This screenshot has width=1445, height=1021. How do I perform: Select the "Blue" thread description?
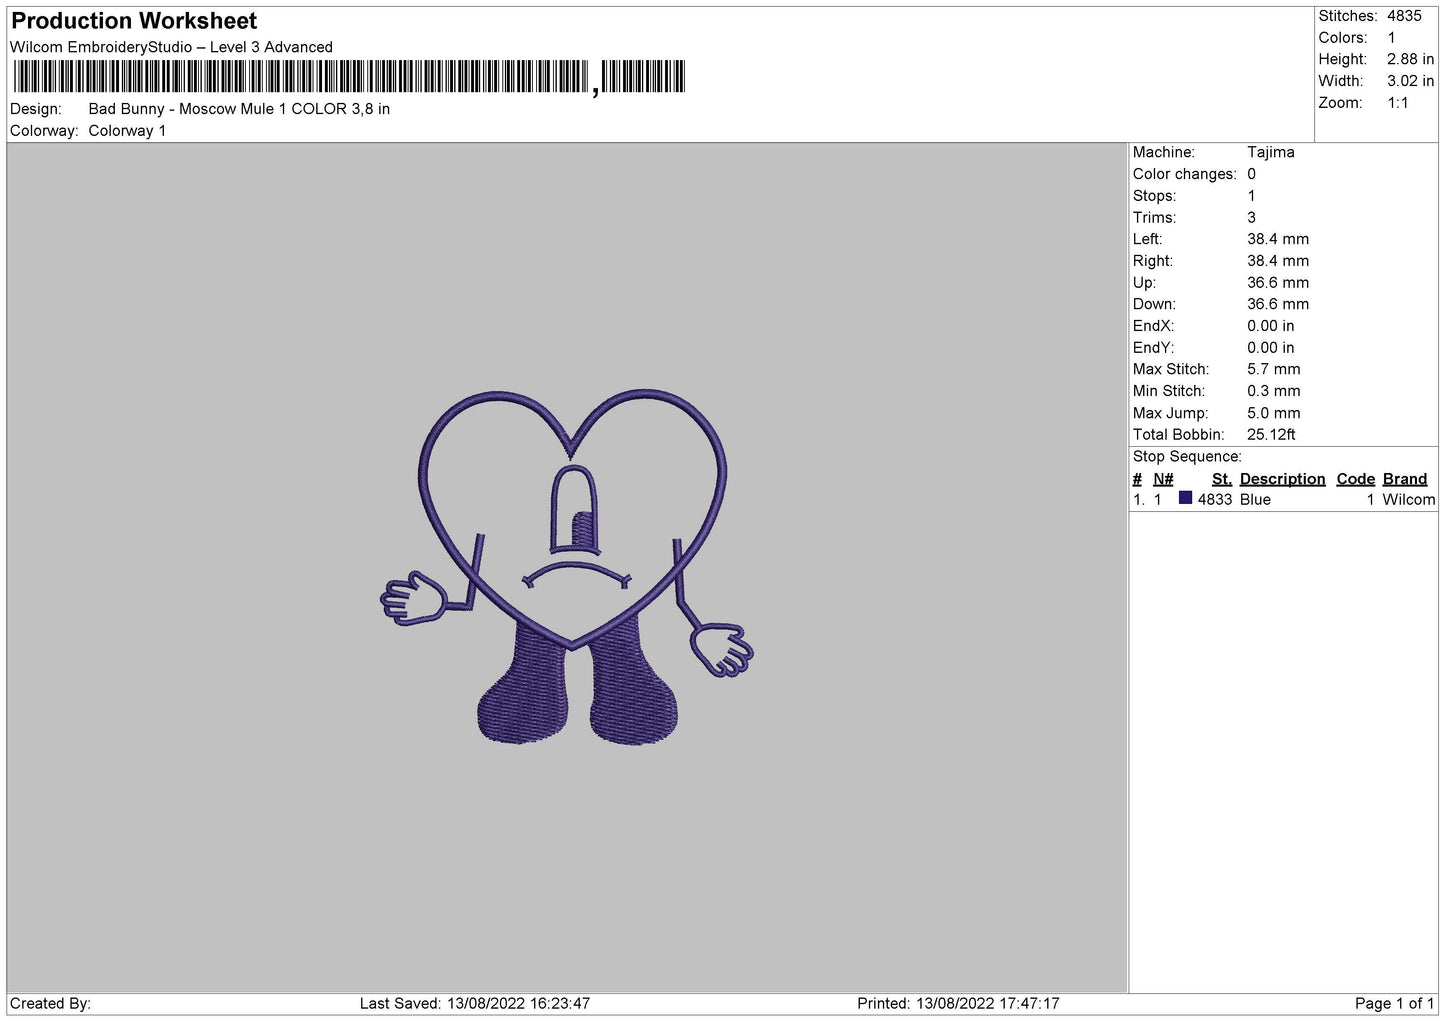[x=1255, y=500]
